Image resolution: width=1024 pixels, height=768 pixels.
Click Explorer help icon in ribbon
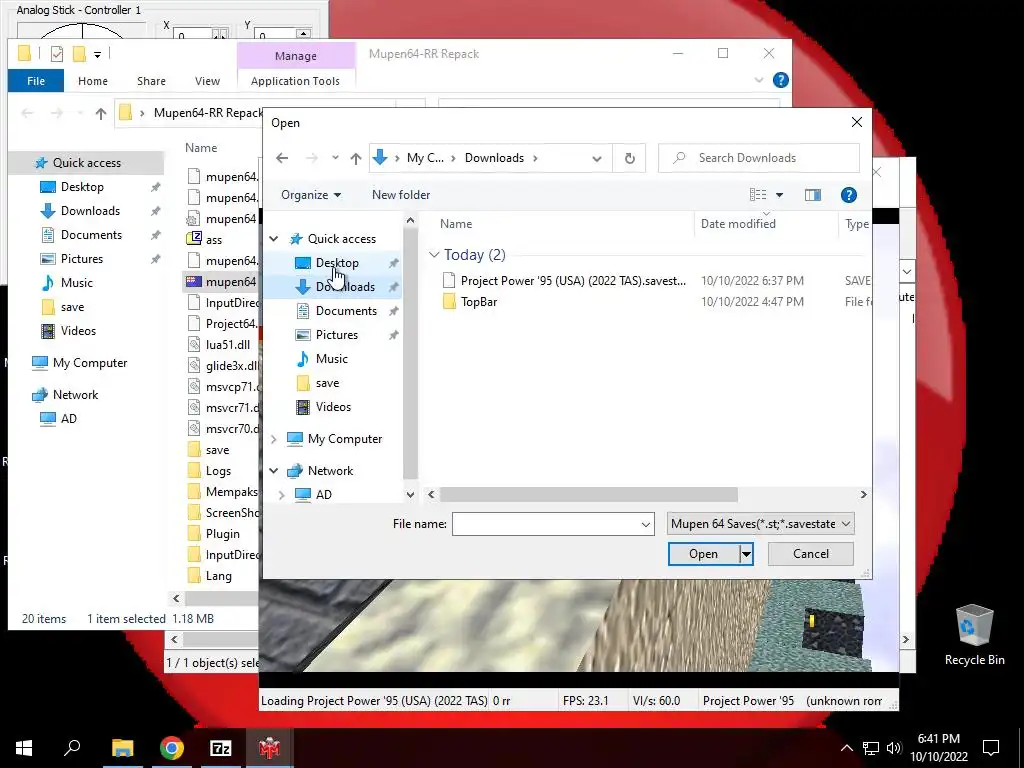[780, 80]
